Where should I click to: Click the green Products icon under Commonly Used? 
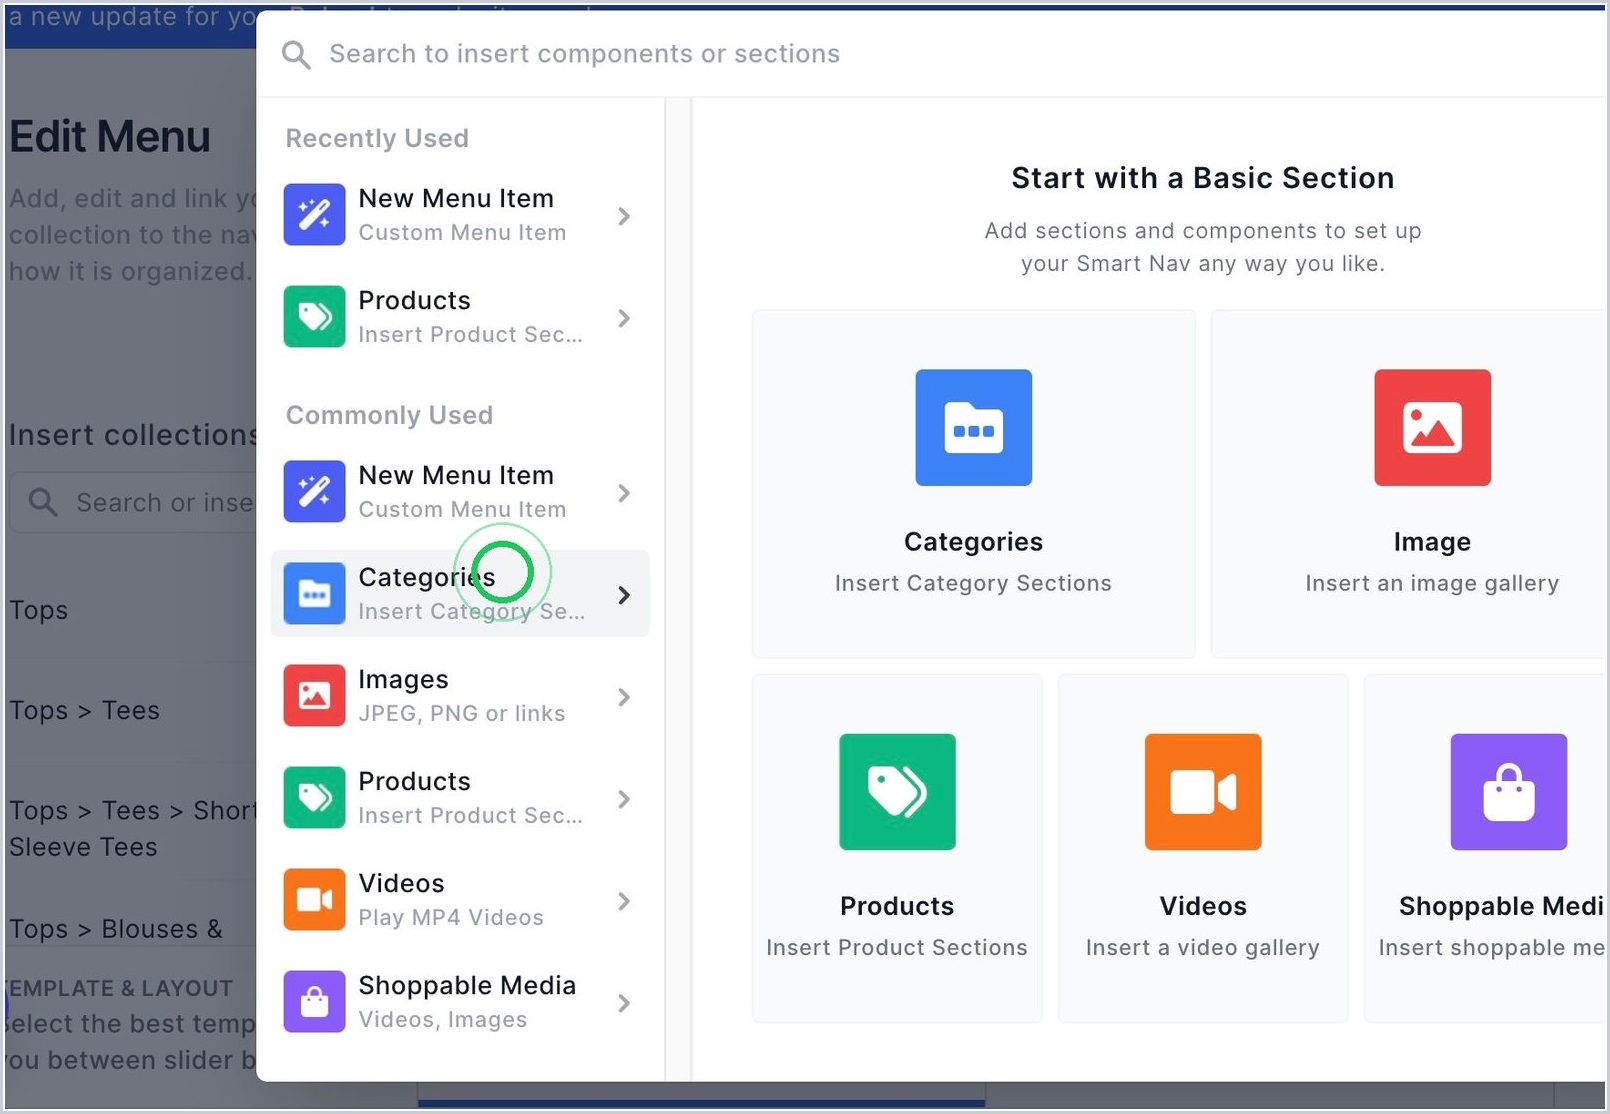(x=314, y=798)
